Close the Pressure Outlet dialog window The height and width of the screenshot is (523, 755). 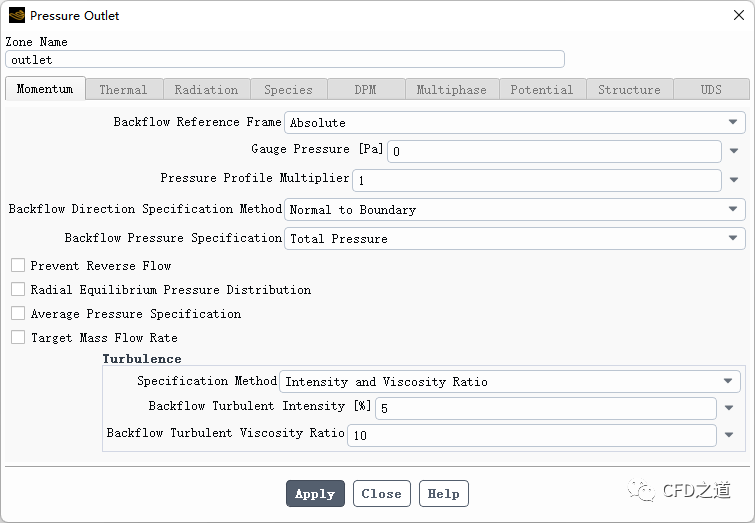pyautogui.click(x=738, y=16)
